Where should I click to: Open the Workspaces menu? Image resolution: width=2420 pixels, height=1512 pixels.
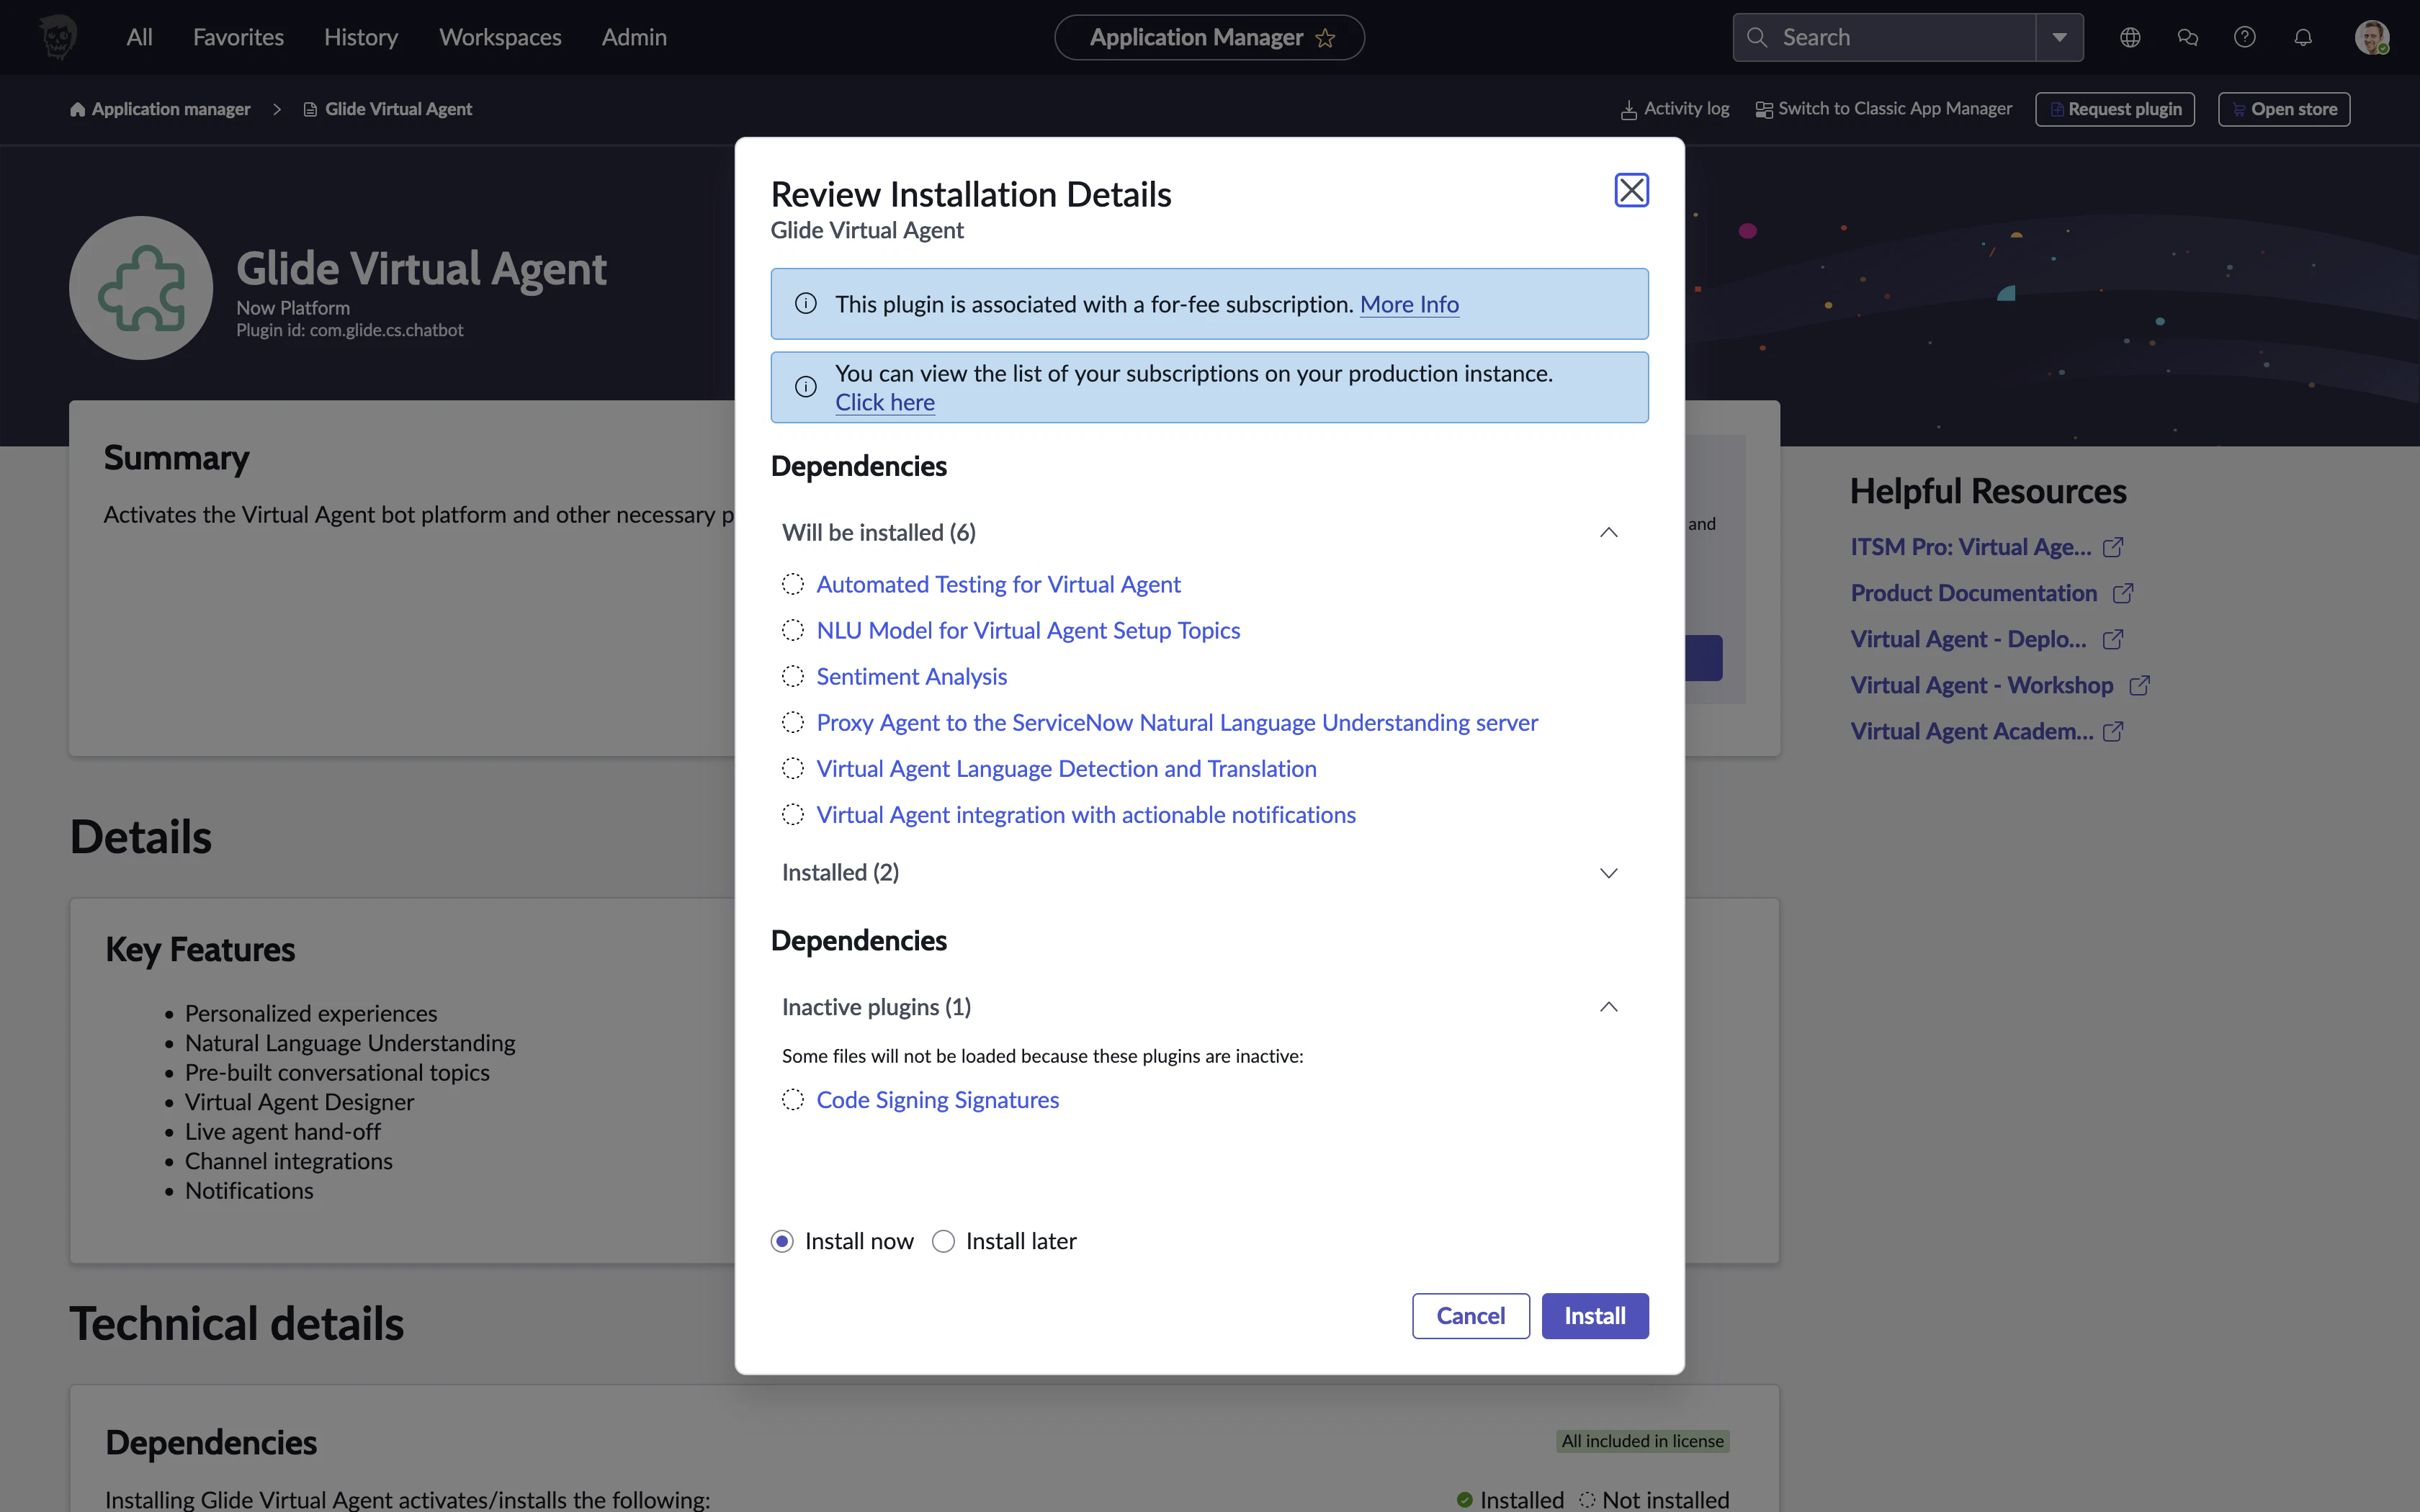click(500, 37)
